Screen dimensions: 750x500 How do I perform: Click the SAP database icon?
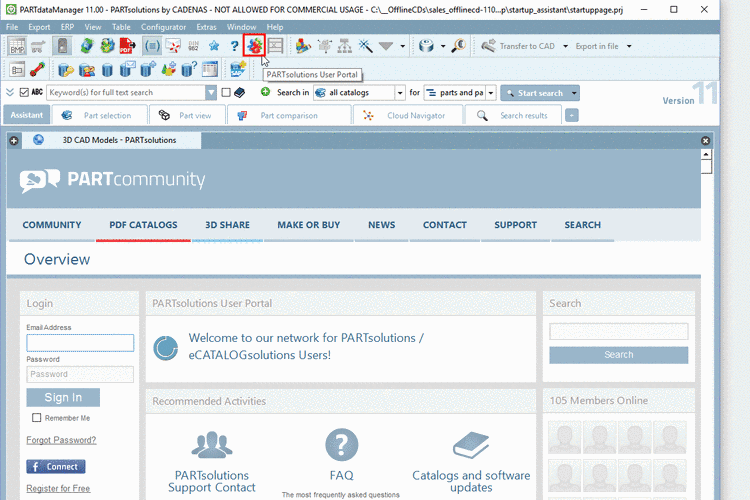point(238,70)
